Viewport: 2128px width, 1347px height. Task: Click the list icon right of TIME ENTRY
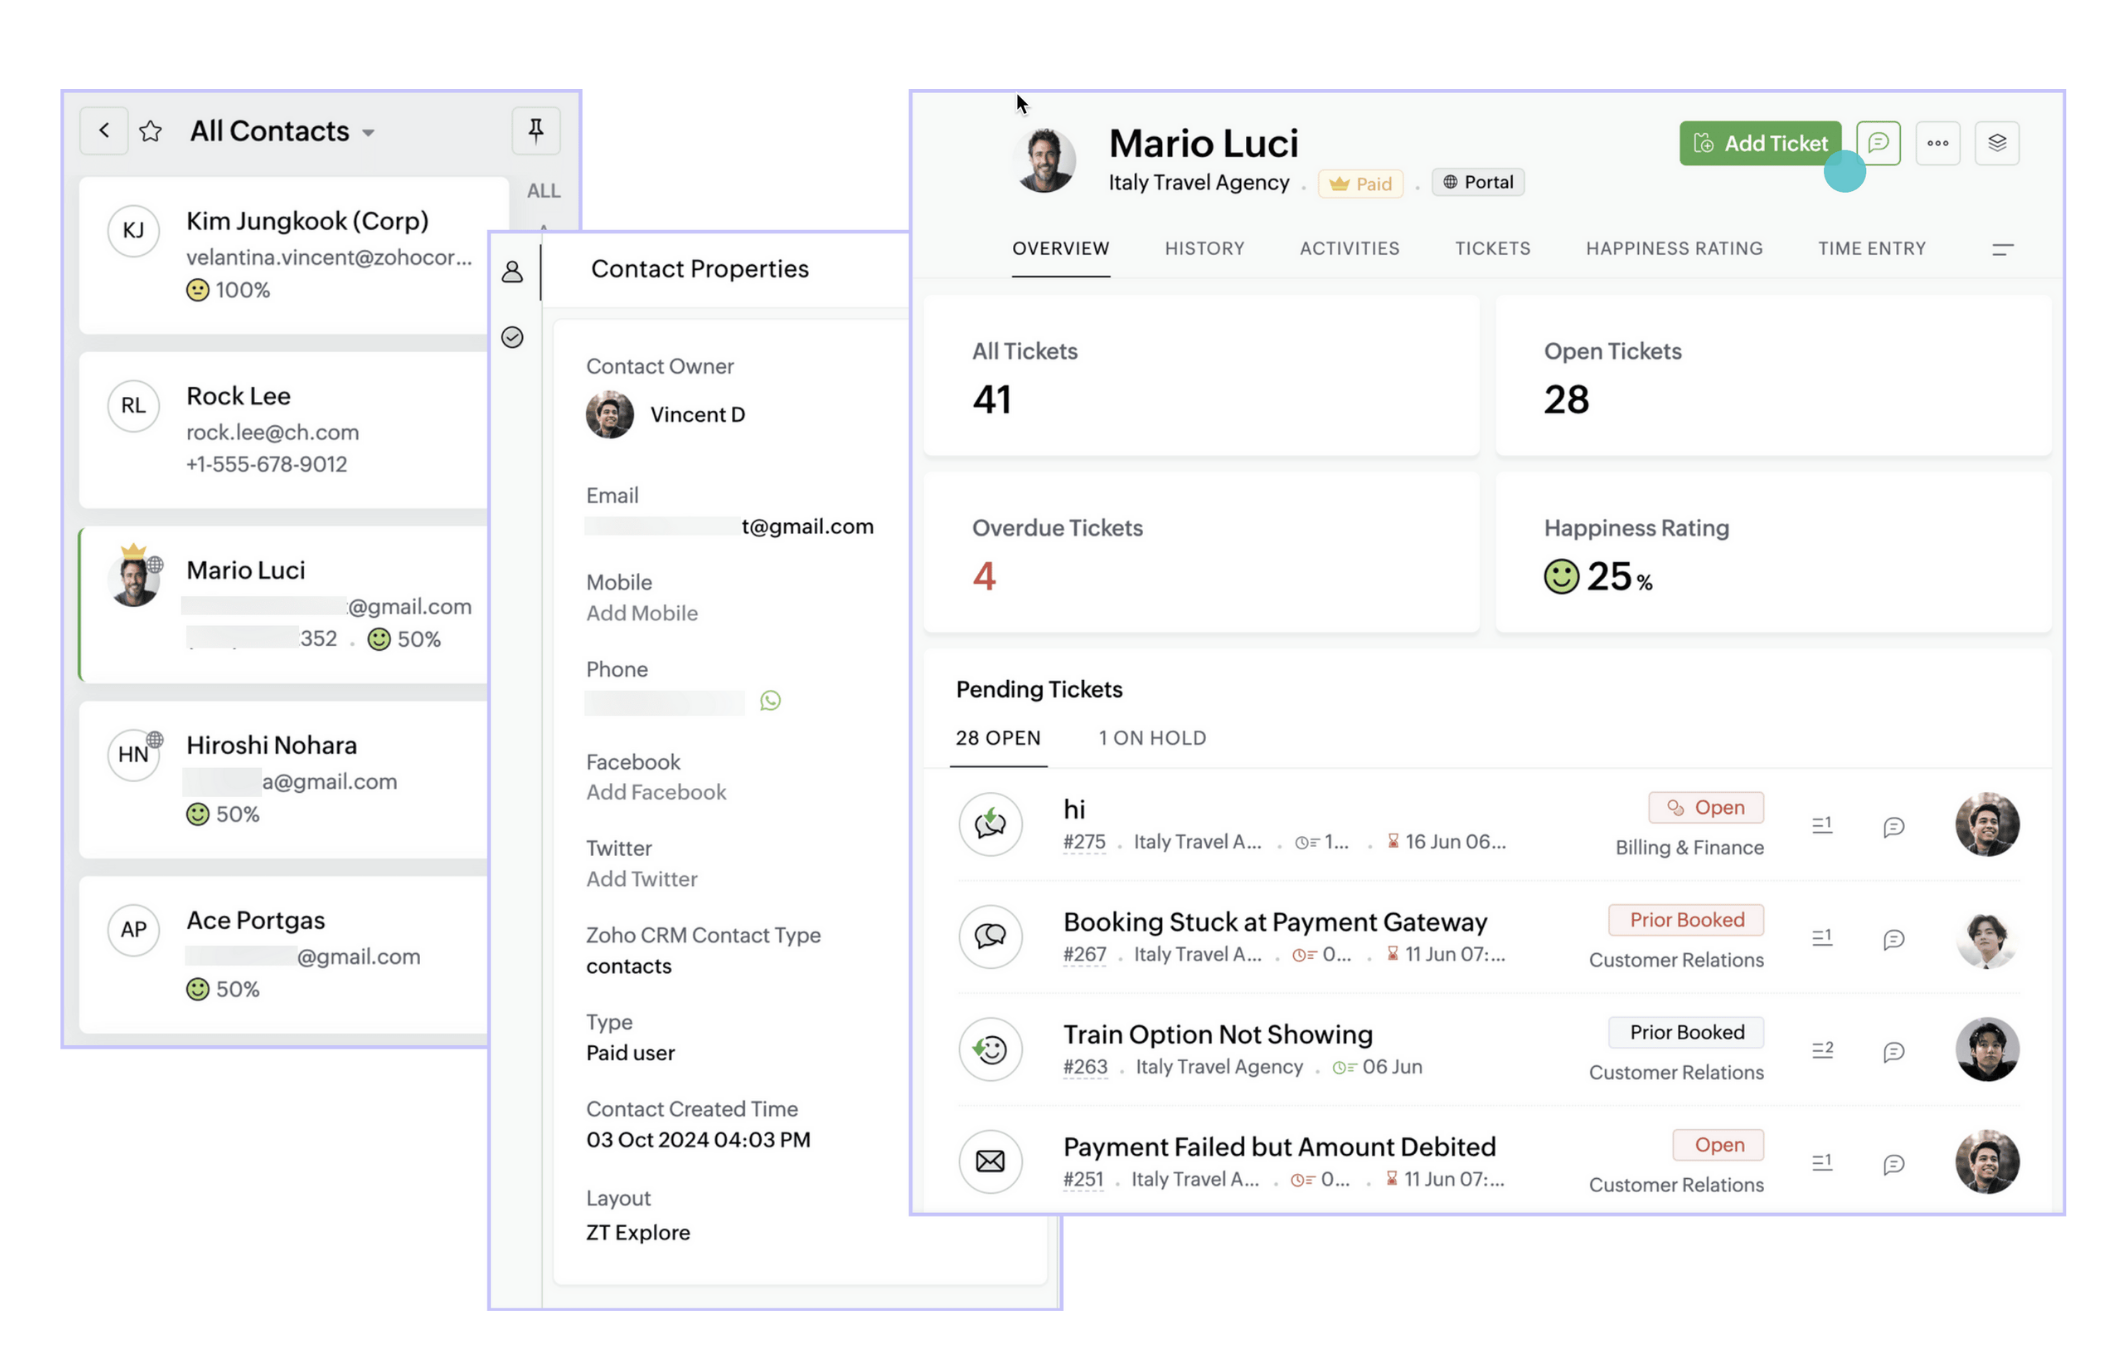point(2002,249)
